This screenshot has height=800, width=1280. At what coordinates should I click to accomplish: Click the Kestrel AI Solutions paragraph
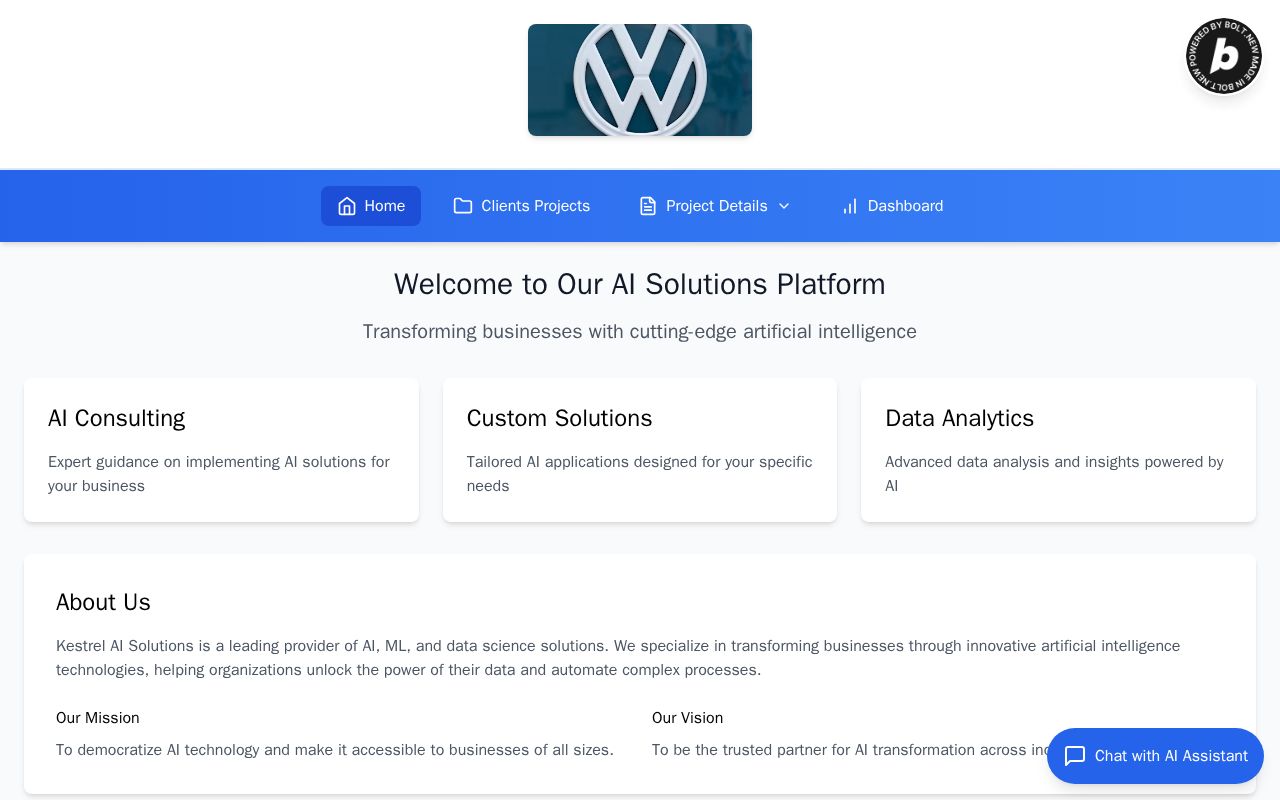click(618, 658)
